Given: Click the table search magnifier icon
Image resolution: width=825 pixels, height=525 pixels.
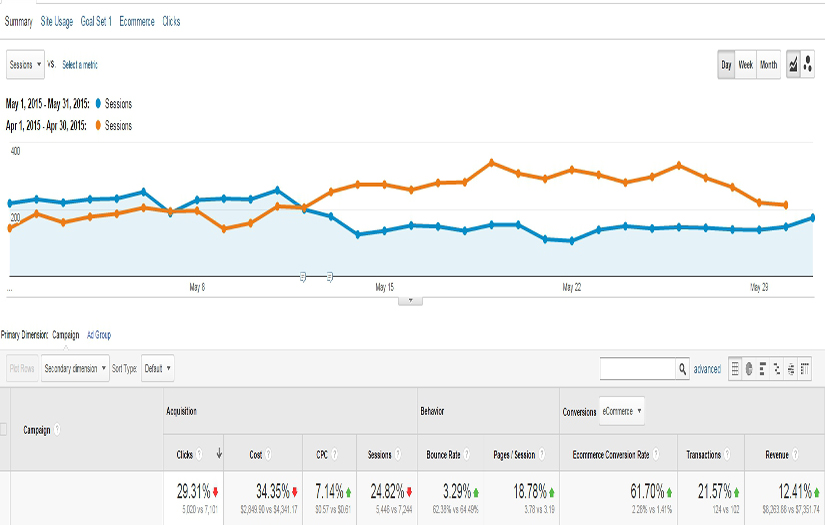Looking at the screenshot, I should pyautogui.click(x=683, y=368).
